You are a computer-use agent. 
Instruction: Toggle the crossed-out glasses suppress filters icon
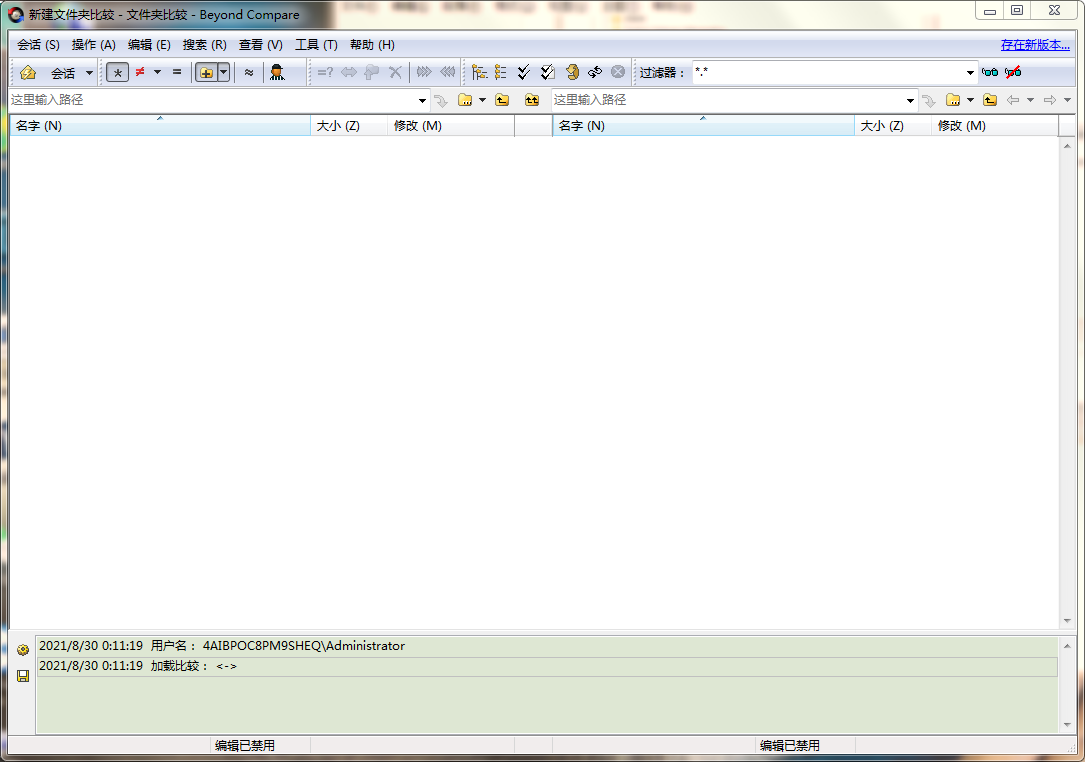click(x=1013, y=72)
